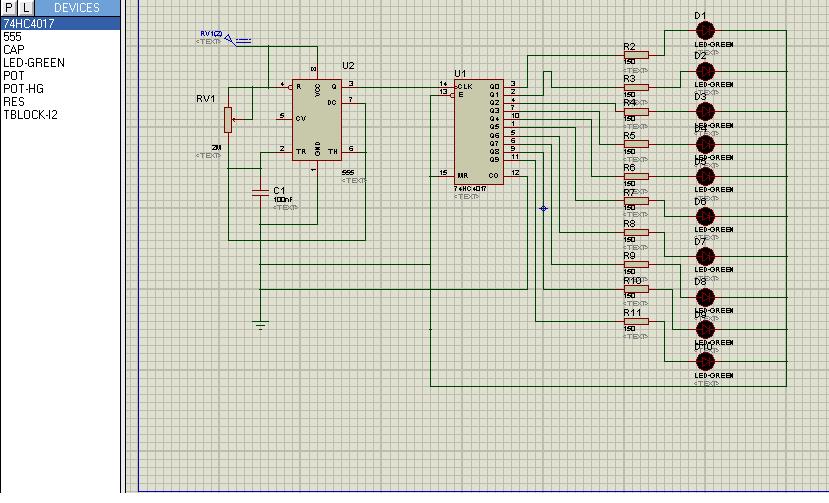This screenshot has width=829, height=503.
Task: Click the blue origin marker on the schematic
Action: click(x=543, y=208)
